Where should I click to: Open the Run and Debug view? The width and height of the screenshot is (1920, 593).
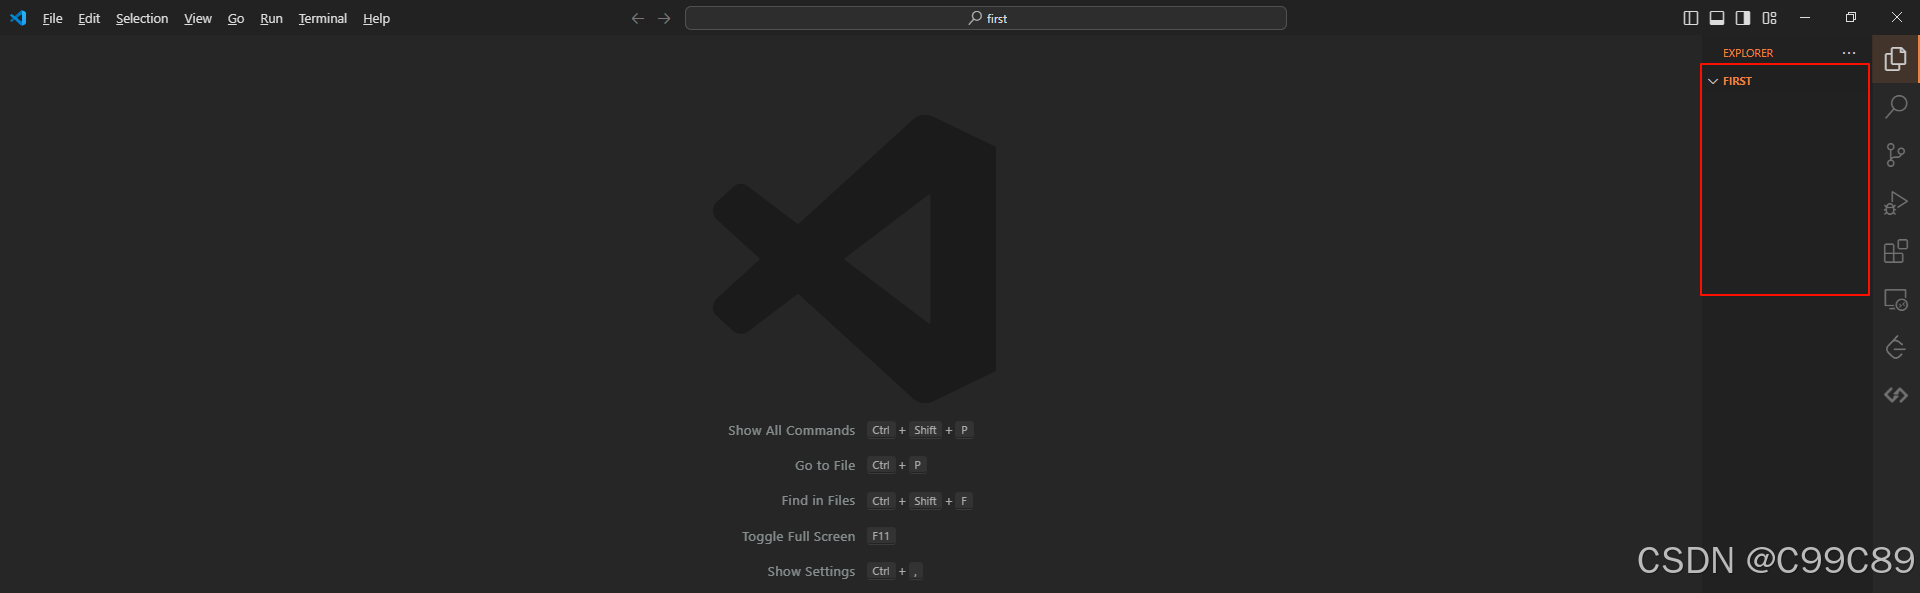(x=1896, y=203)
